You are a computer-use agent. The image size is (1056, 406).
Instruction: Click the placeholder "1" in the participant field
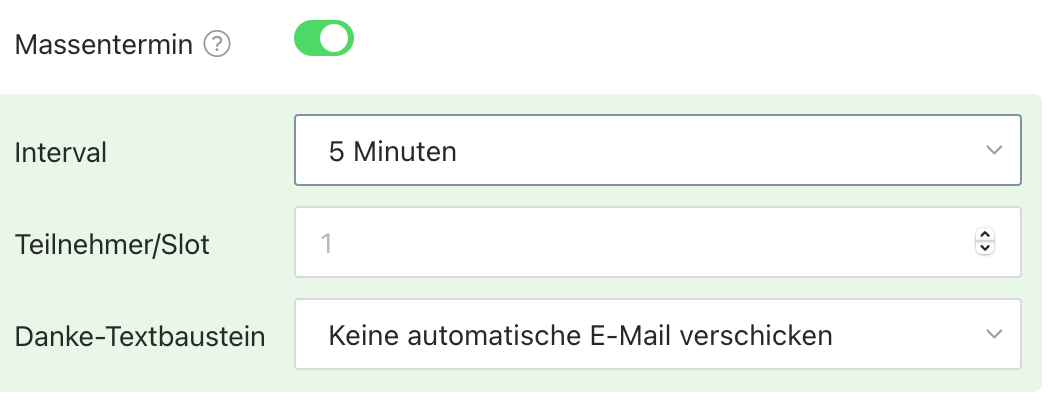click(x=327, y=244)
